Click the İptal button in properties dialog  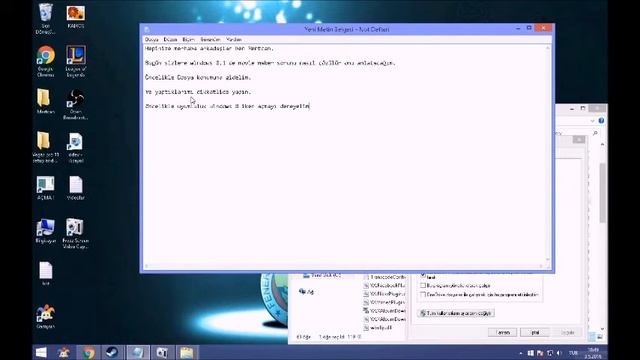point(535,332)
